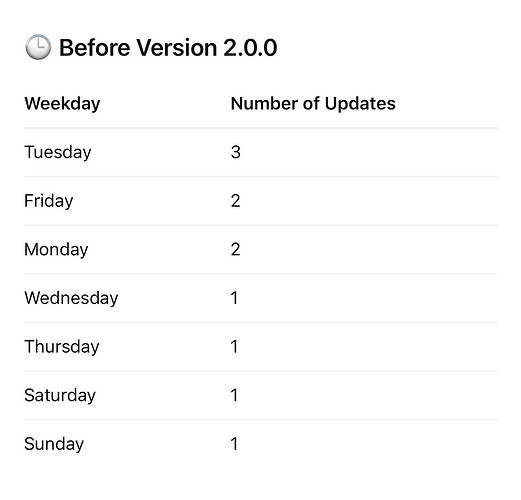The image size is (521, 500).
Task: Select the Thursday row label
Action: click(x=62, y=347)
